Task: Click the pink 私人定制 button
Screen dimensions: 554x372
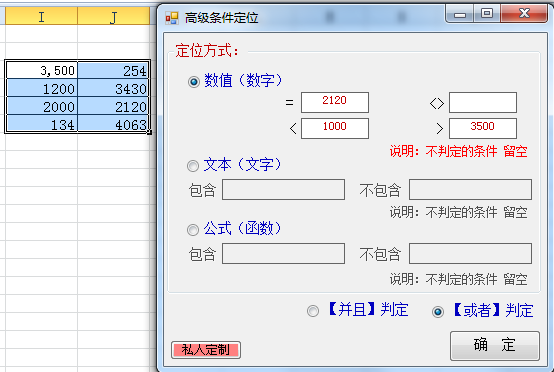Action: tap(206, 350)
